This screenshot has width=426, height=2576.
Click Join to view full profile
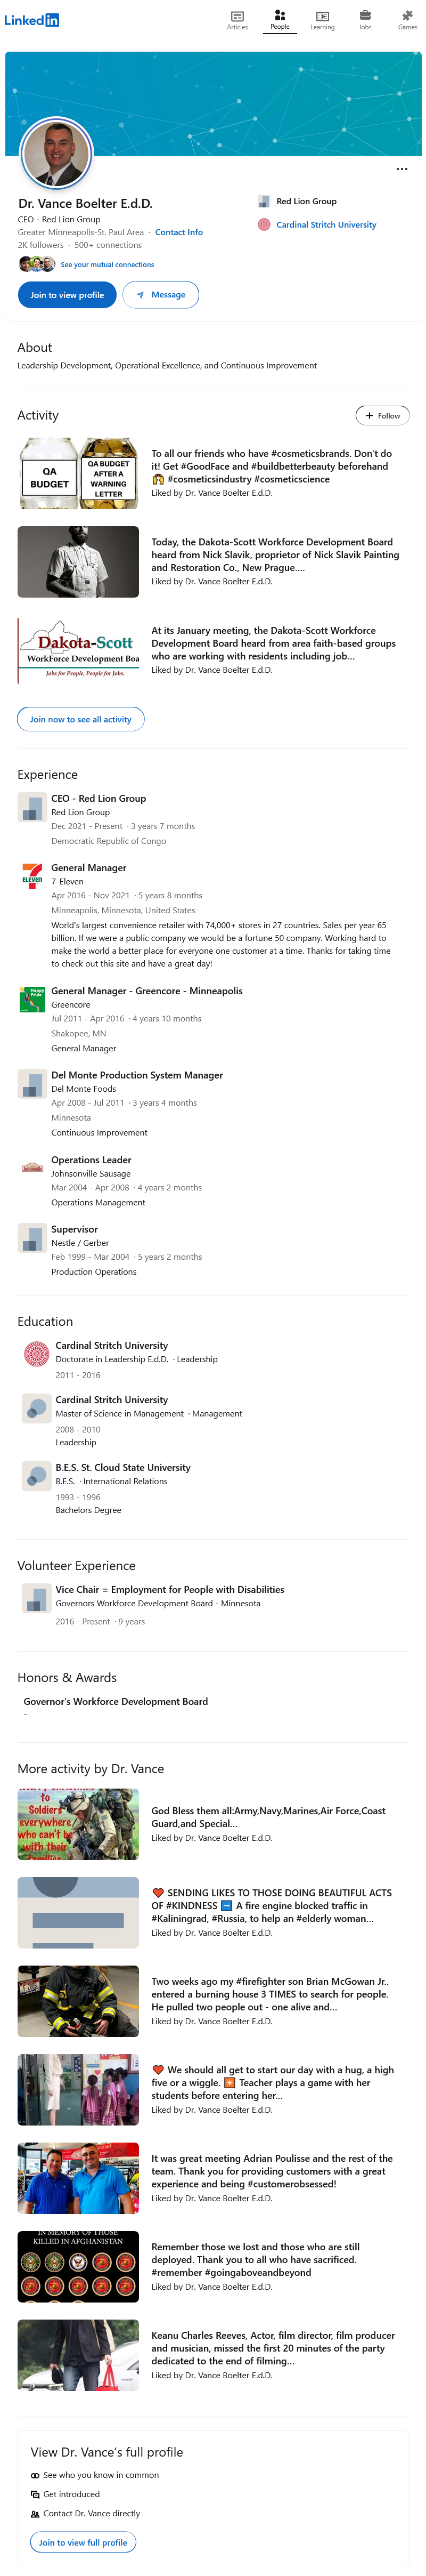[83, 2542]
